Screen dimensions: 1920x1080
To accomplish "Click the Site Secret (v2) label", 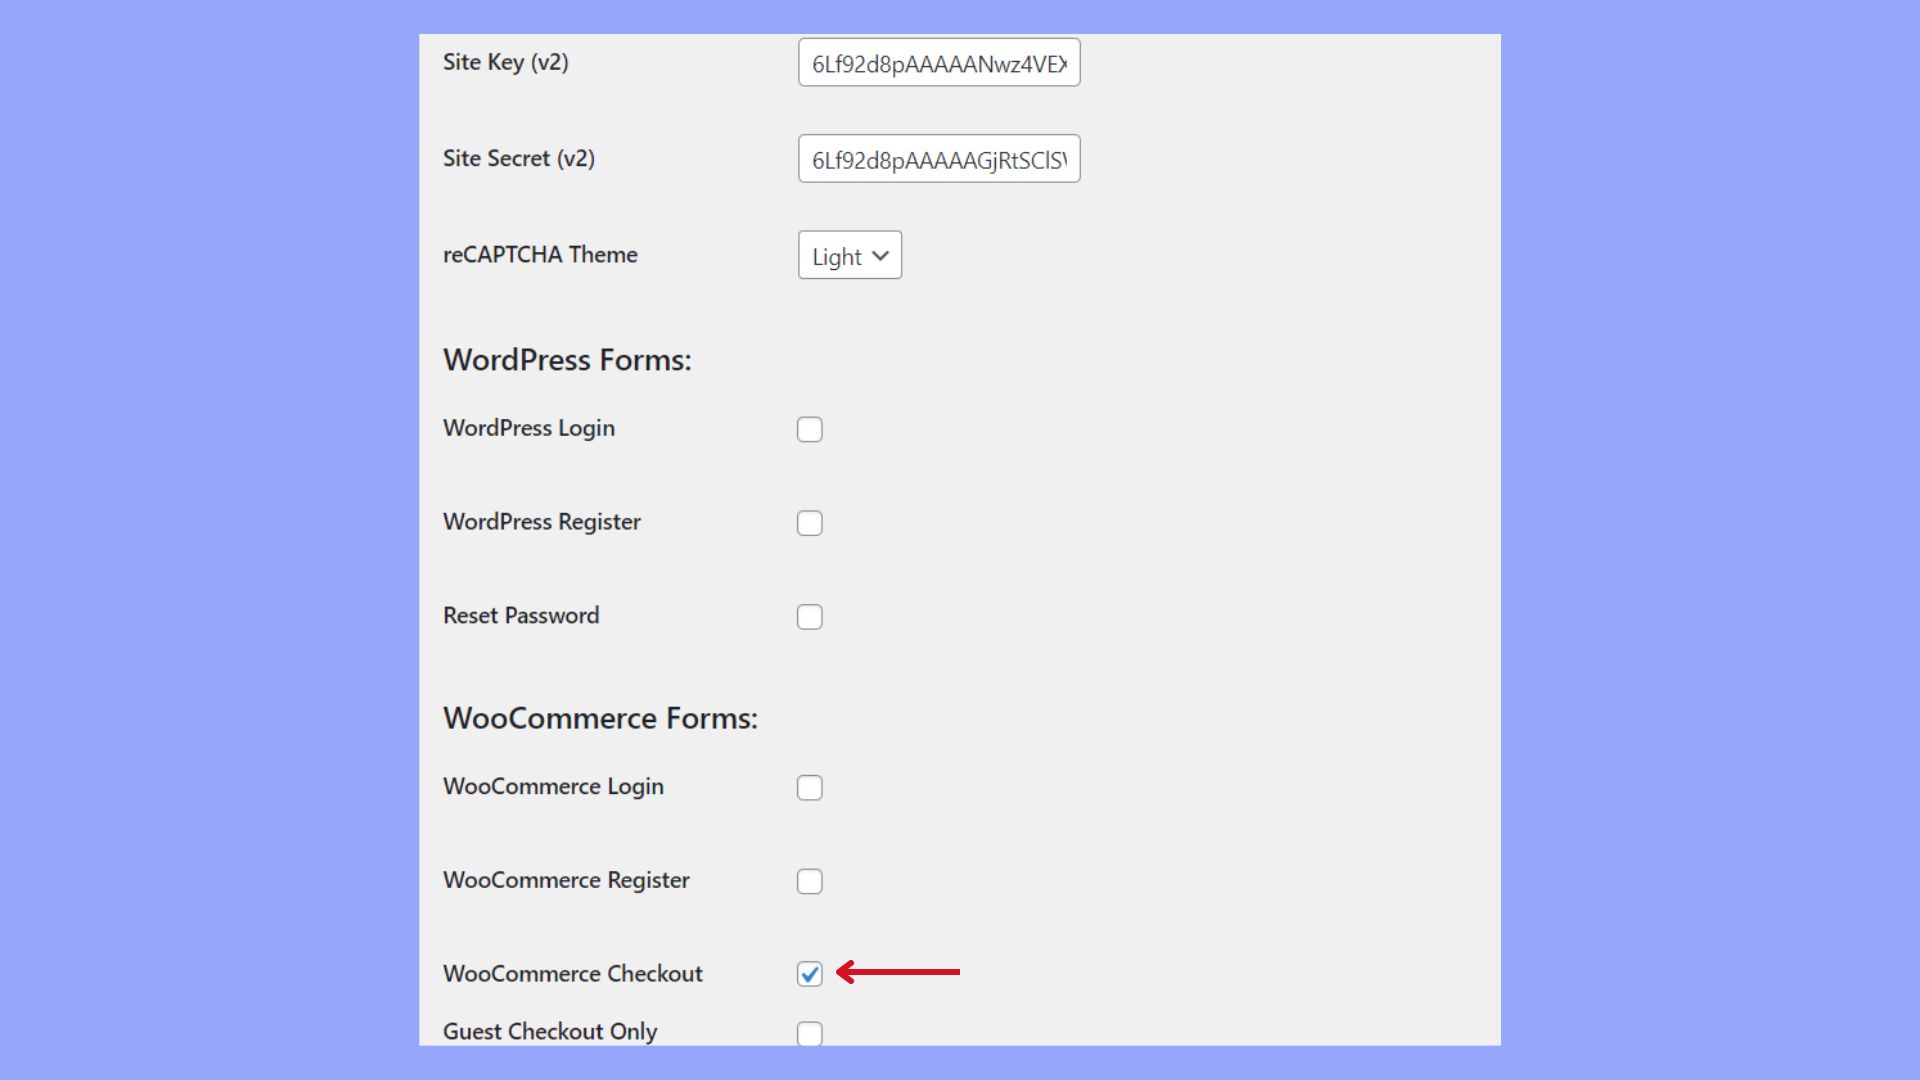I will (x=519, y=158).
